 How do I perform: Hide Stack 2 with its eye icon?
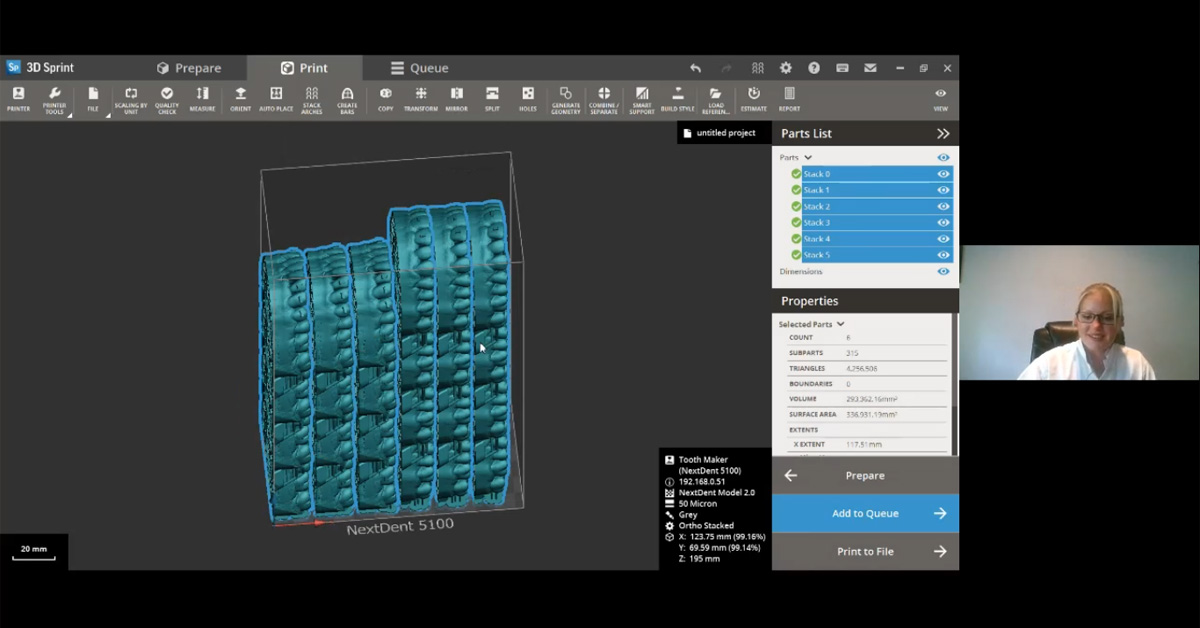[x=943, y=206]
